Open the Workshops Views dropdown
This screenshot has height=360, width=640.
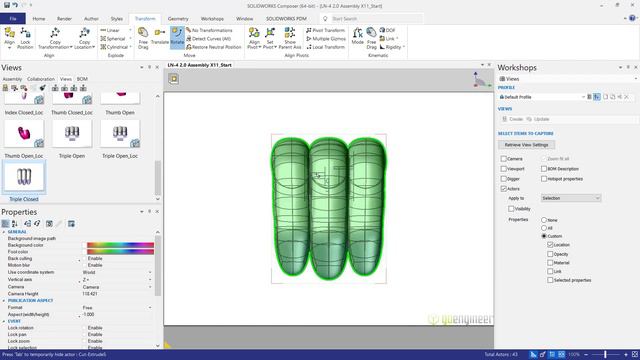tap(567, 79)
